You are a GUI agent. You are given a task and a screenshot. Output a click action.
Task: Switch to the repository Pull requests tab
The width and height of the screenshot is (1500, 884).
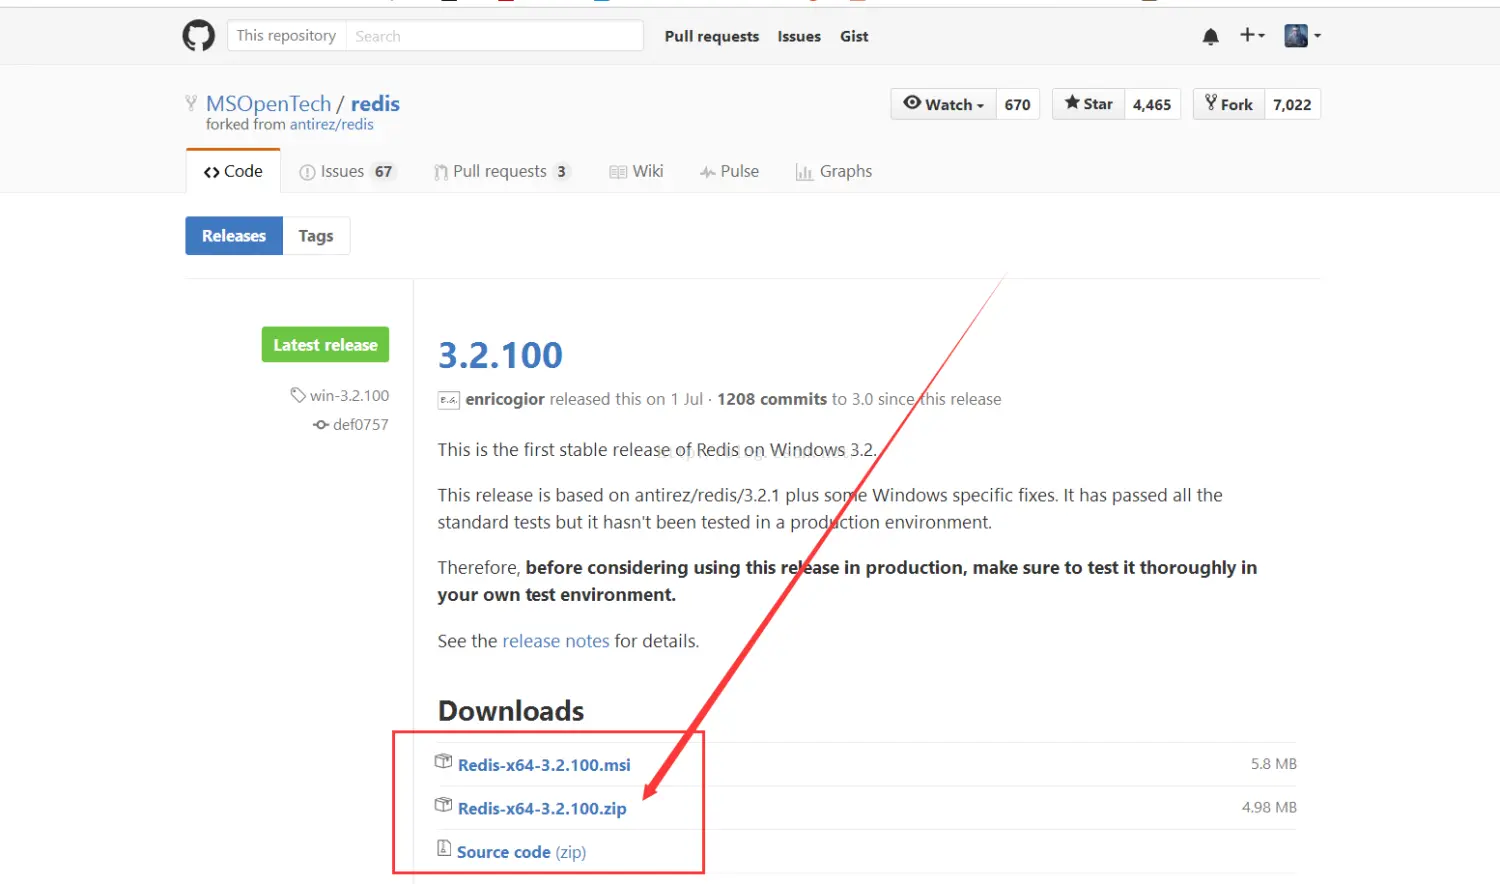(502, 172)
